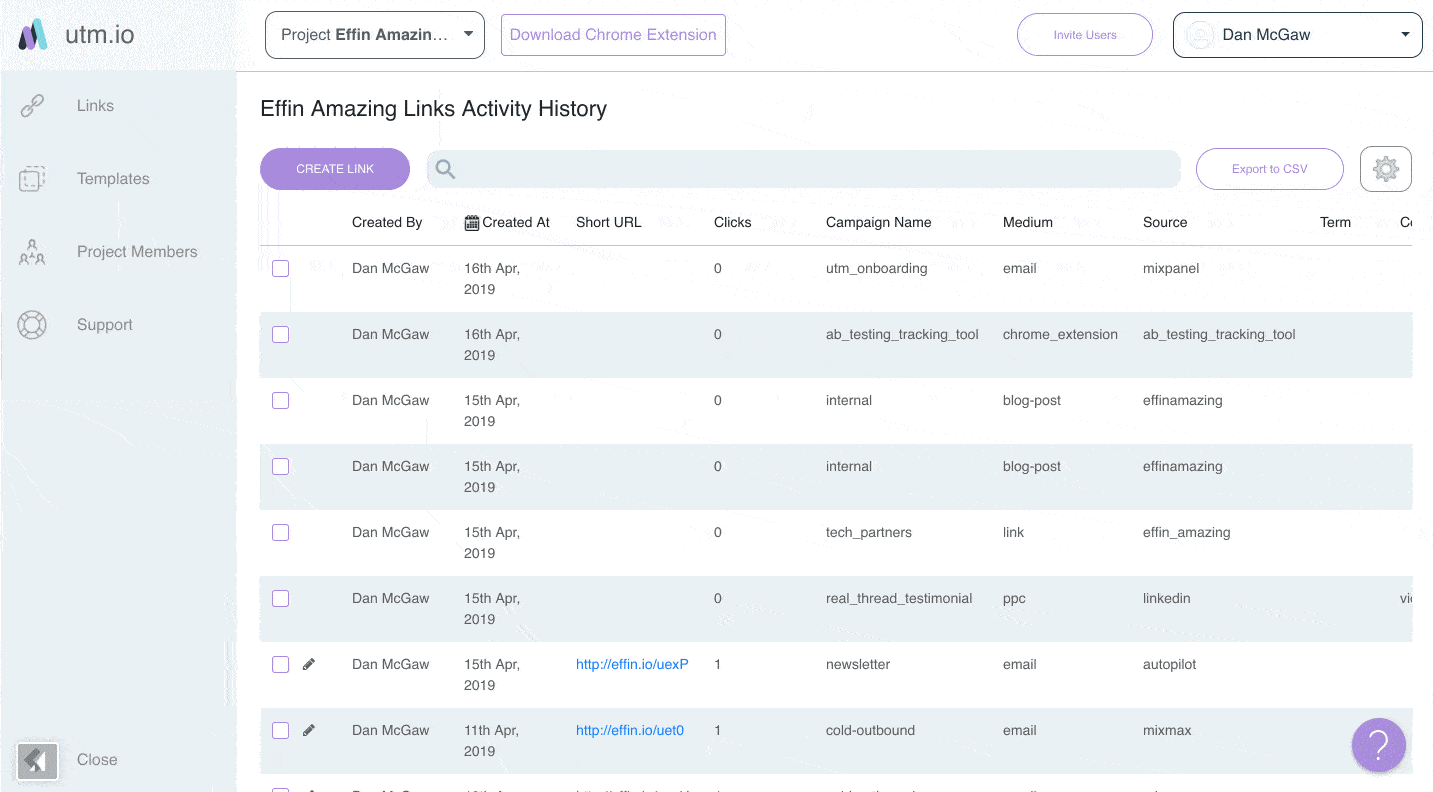Image resolution: width=1433 pixels, height=792 pixels.
Task: Click the chrome_extension medium cell
Action: pos(1060,334)
